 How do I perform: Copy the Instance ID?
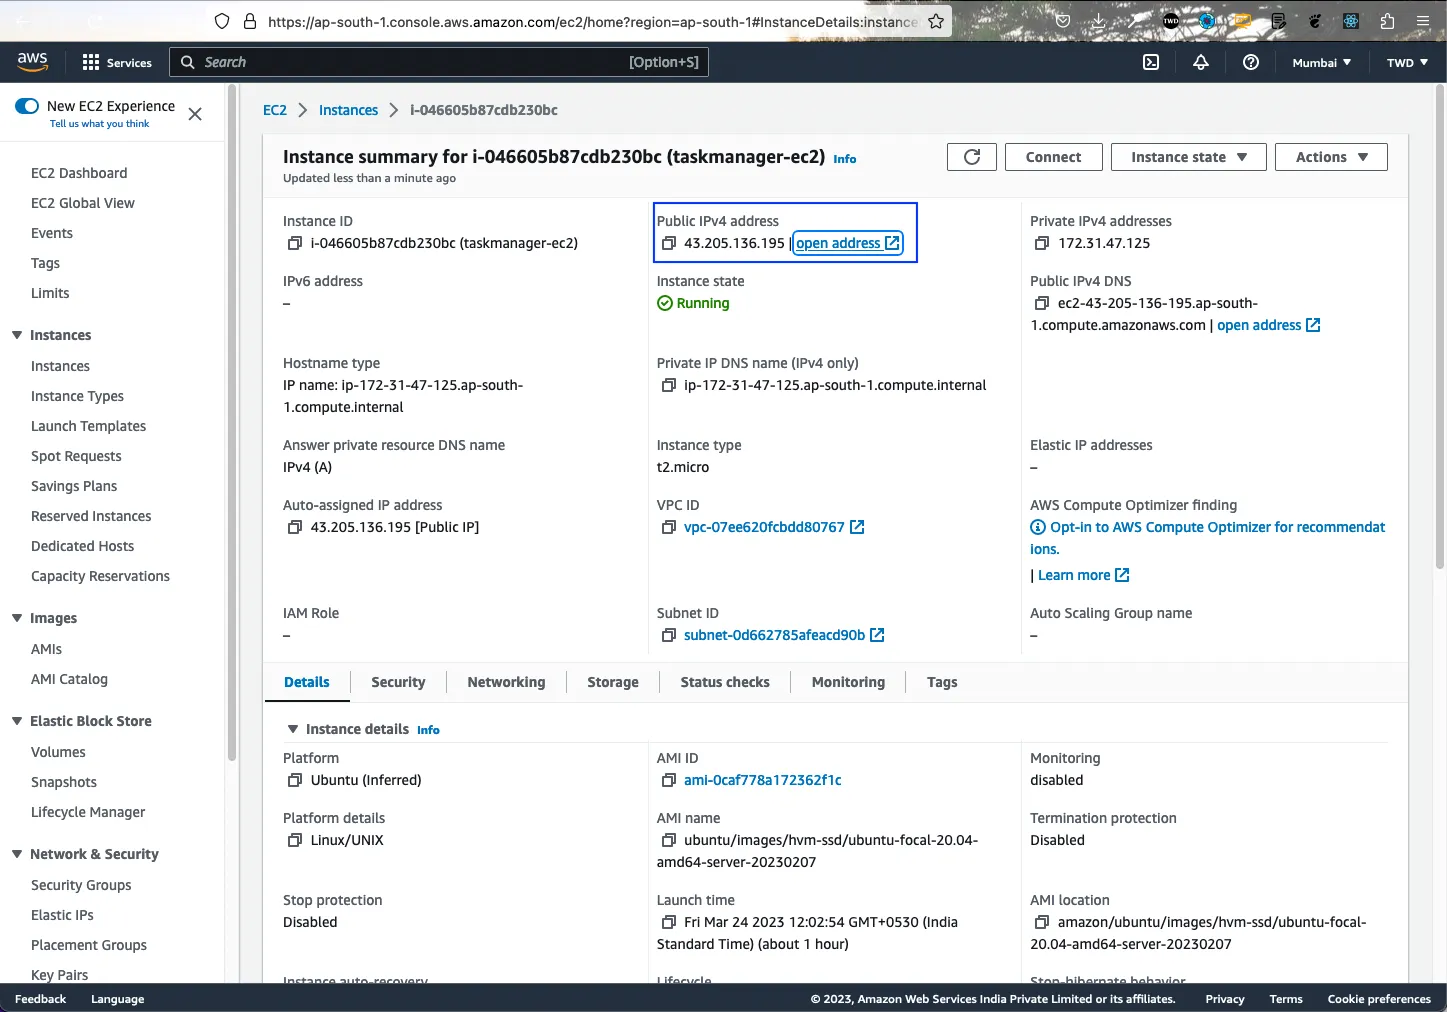[295, 243]
